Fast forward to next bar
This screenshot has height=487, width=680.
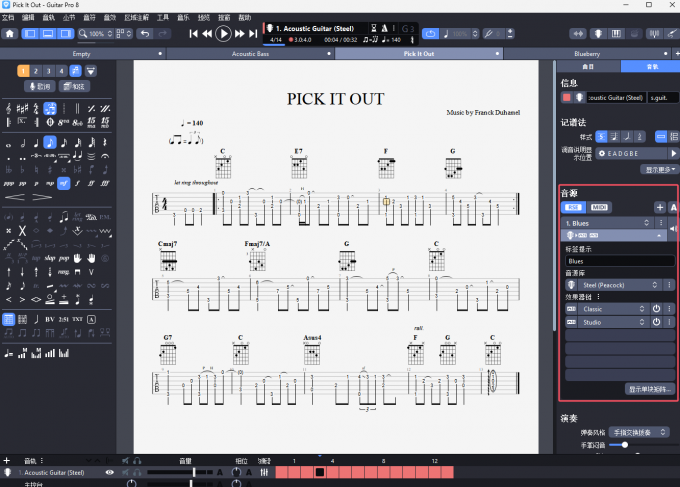239,33
